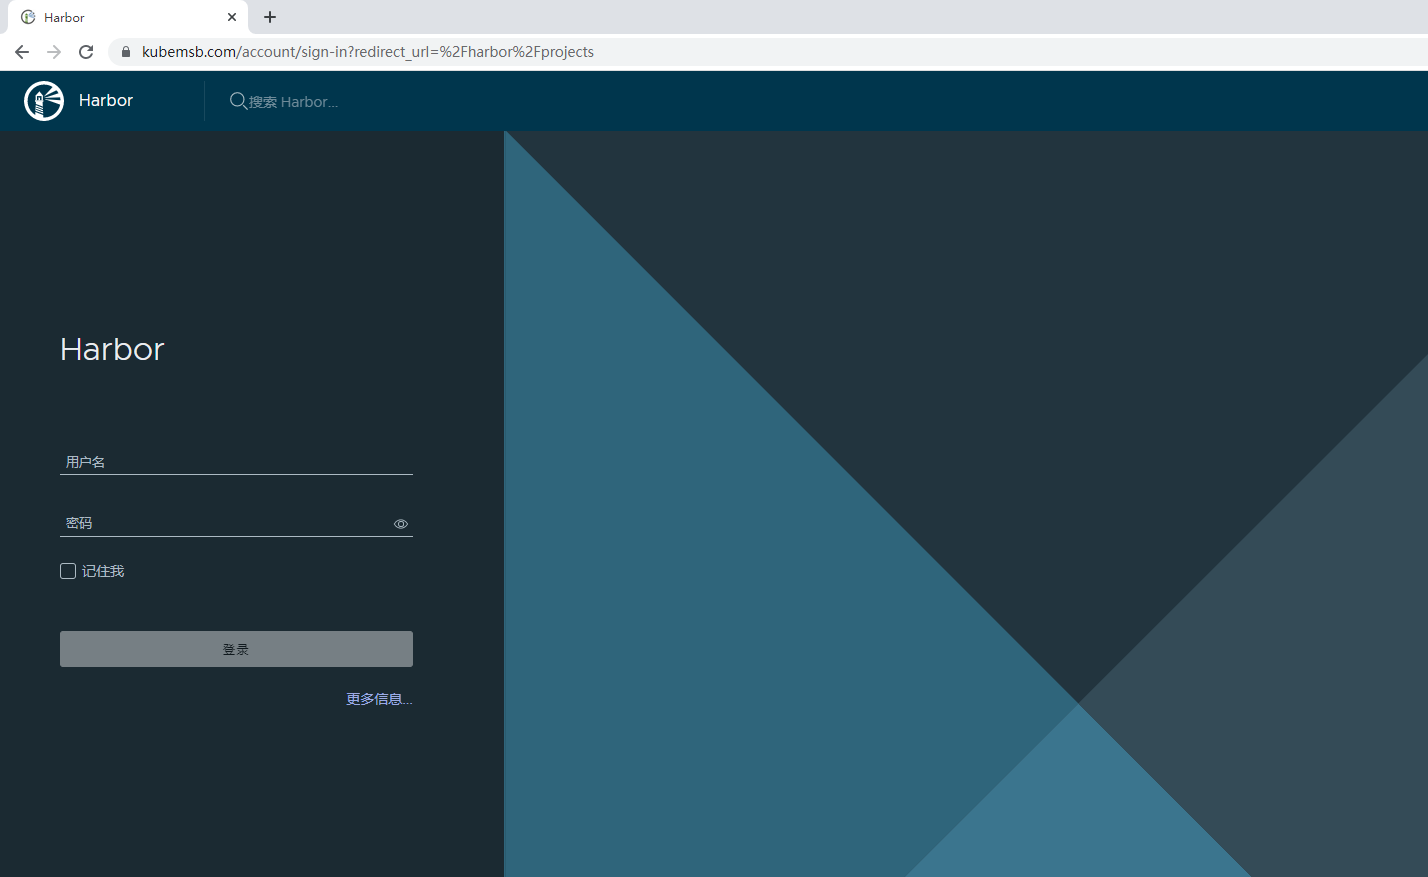Focus the 搜索 Harbor search field
This screenshot has width=1428, height=877.
click(294, 102)
